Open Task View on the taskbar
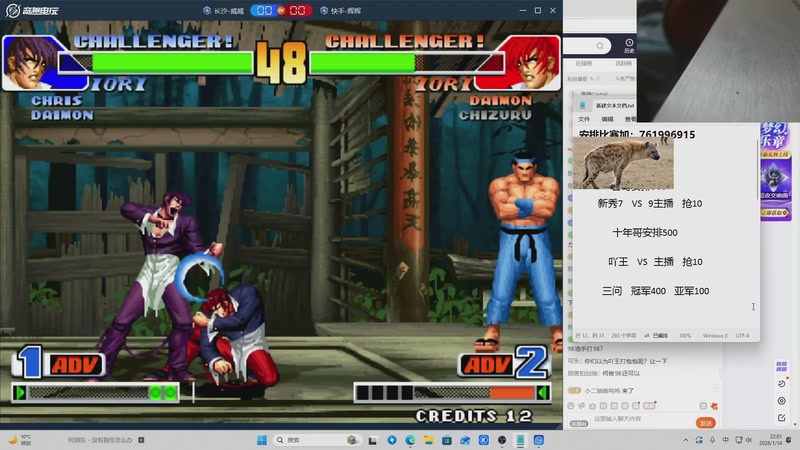The image size is (800, 450). (372, 440)
